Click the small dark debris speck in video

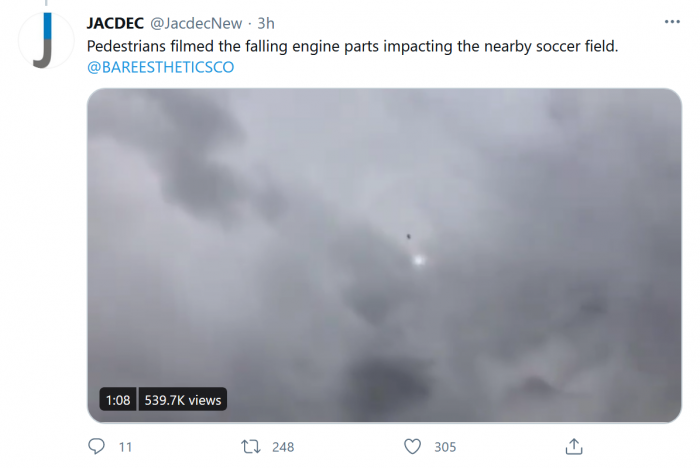(x=408, y=237)
